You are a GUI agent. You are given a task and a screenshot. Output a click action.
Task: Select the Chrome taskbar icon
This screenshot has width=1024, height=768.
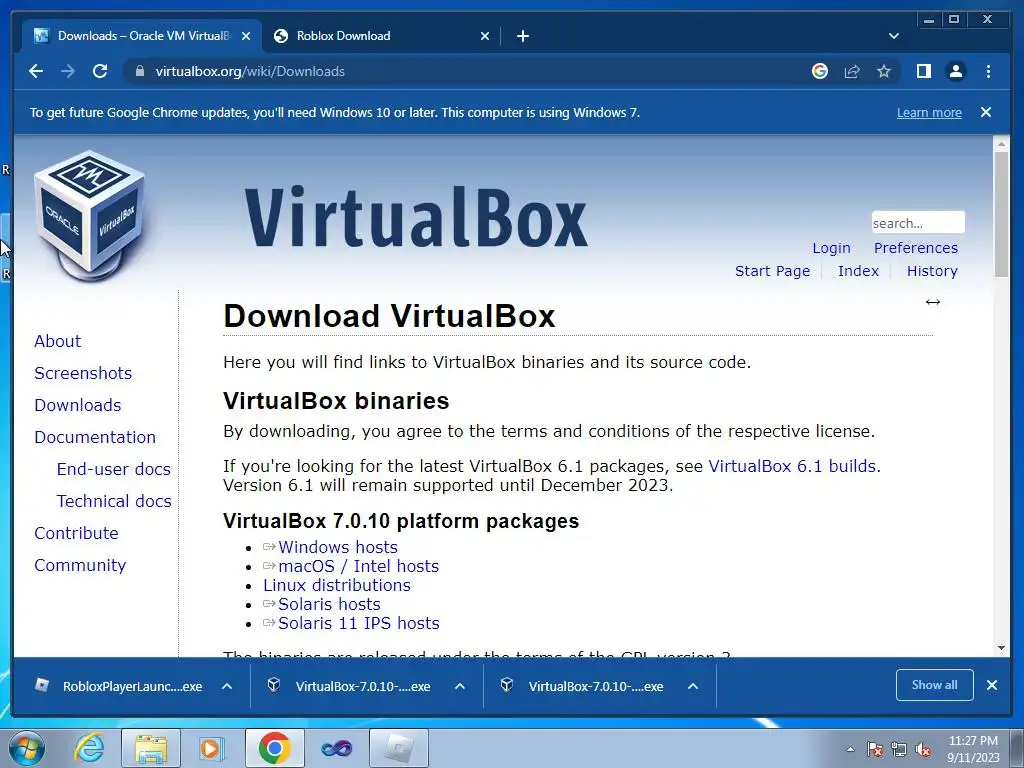click(x=274, y=748)
